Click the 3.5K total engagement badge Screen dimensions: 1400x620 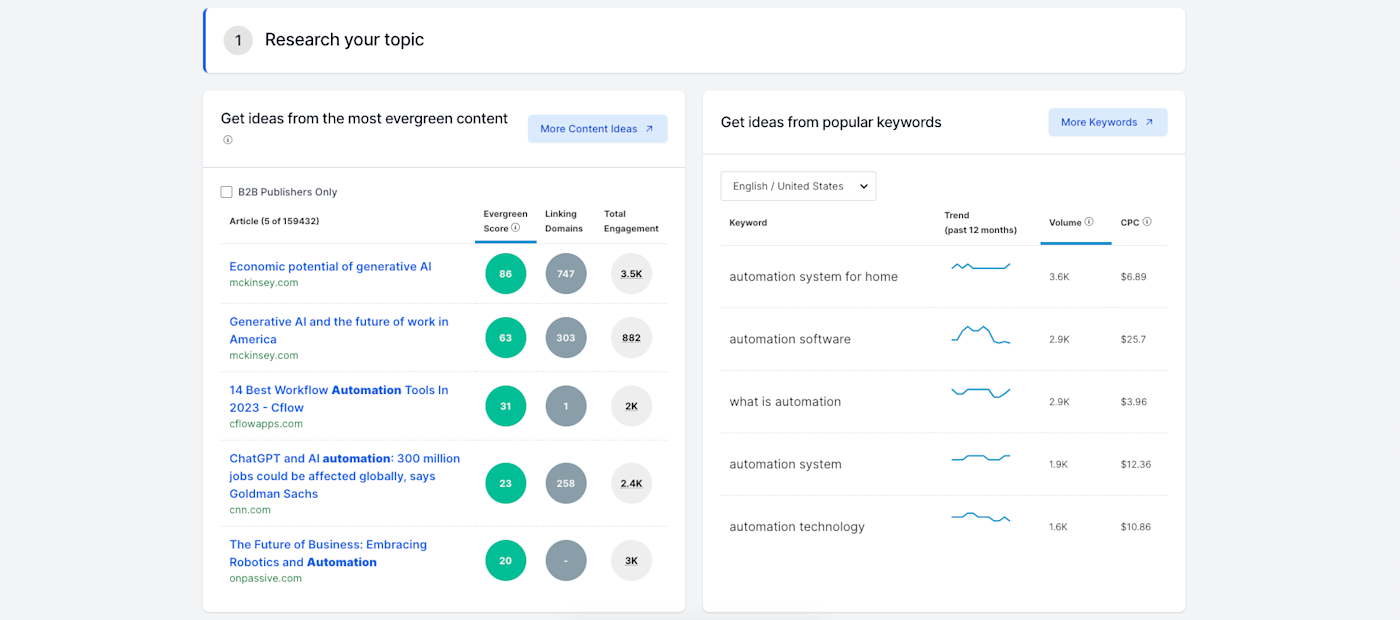pos(631,274)
